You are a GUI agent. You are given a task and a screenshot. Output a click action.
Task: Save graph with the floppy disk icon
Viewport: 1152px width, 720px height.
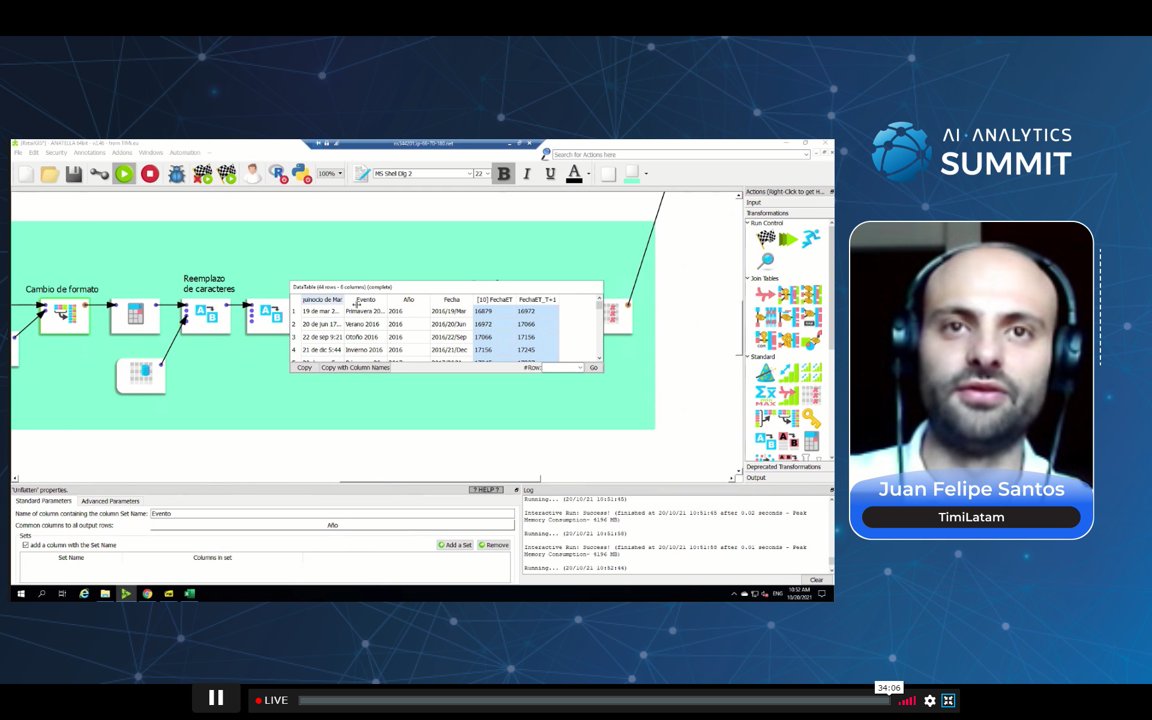click(73, 174)
